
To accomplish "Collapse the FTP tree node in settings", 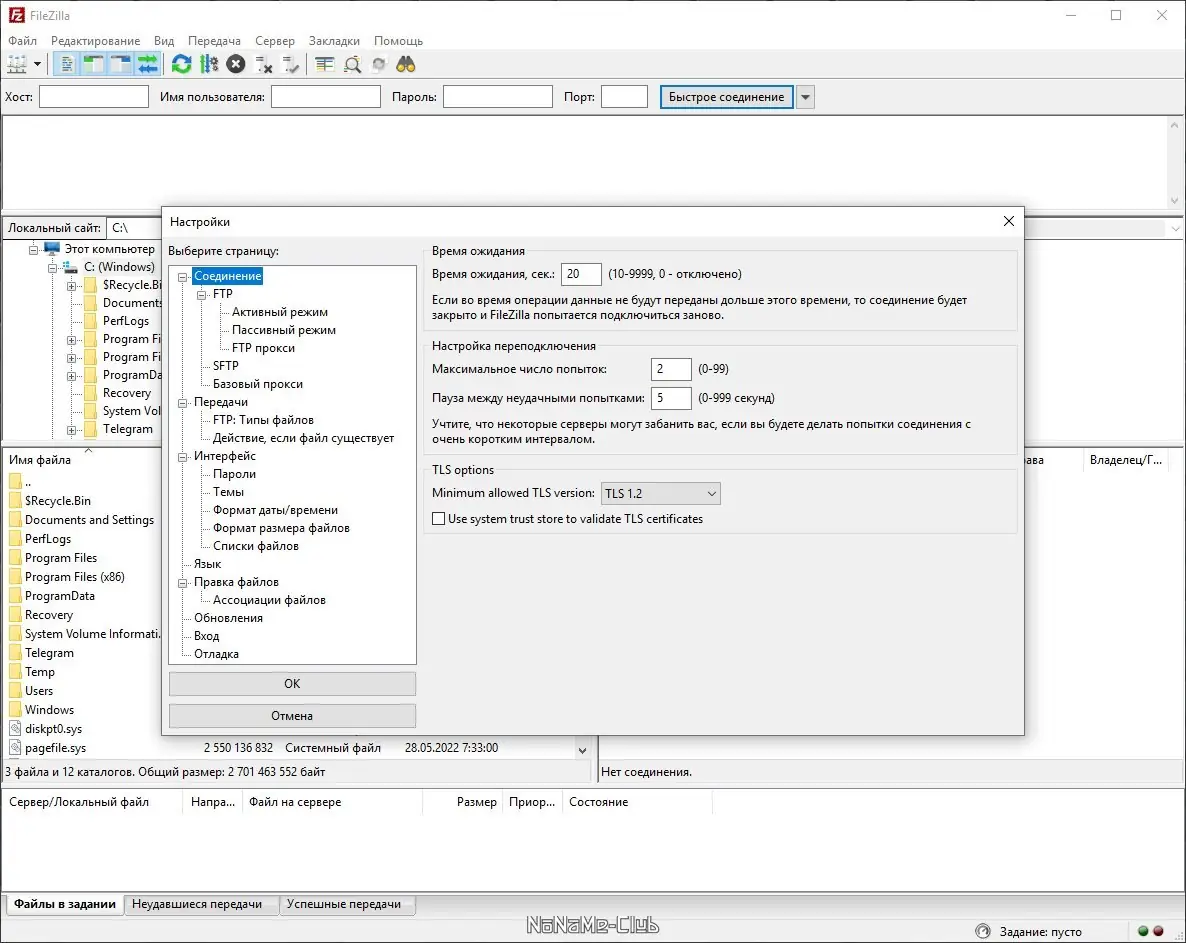I will 202,295.
